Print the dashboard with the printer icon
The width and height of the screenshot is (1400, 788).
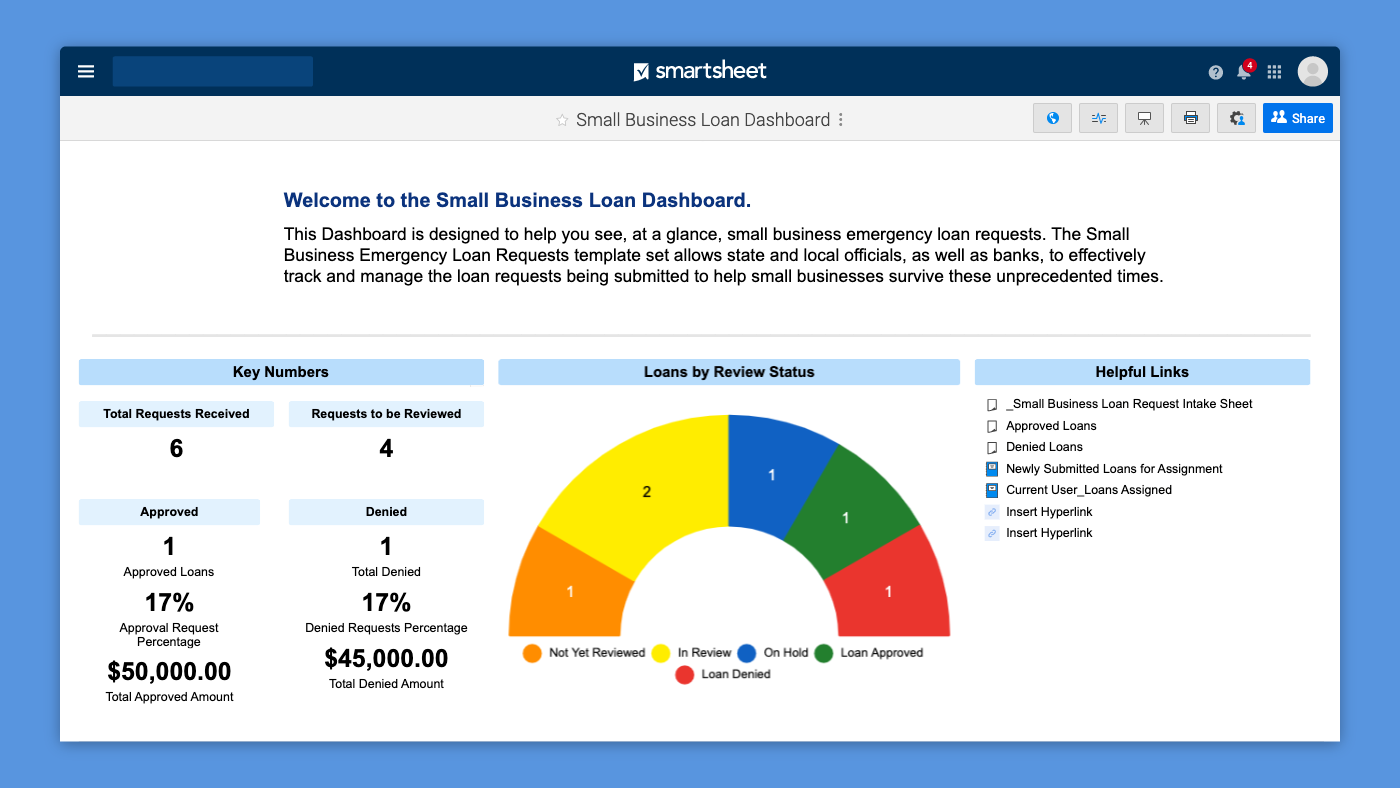point(1190,118)
